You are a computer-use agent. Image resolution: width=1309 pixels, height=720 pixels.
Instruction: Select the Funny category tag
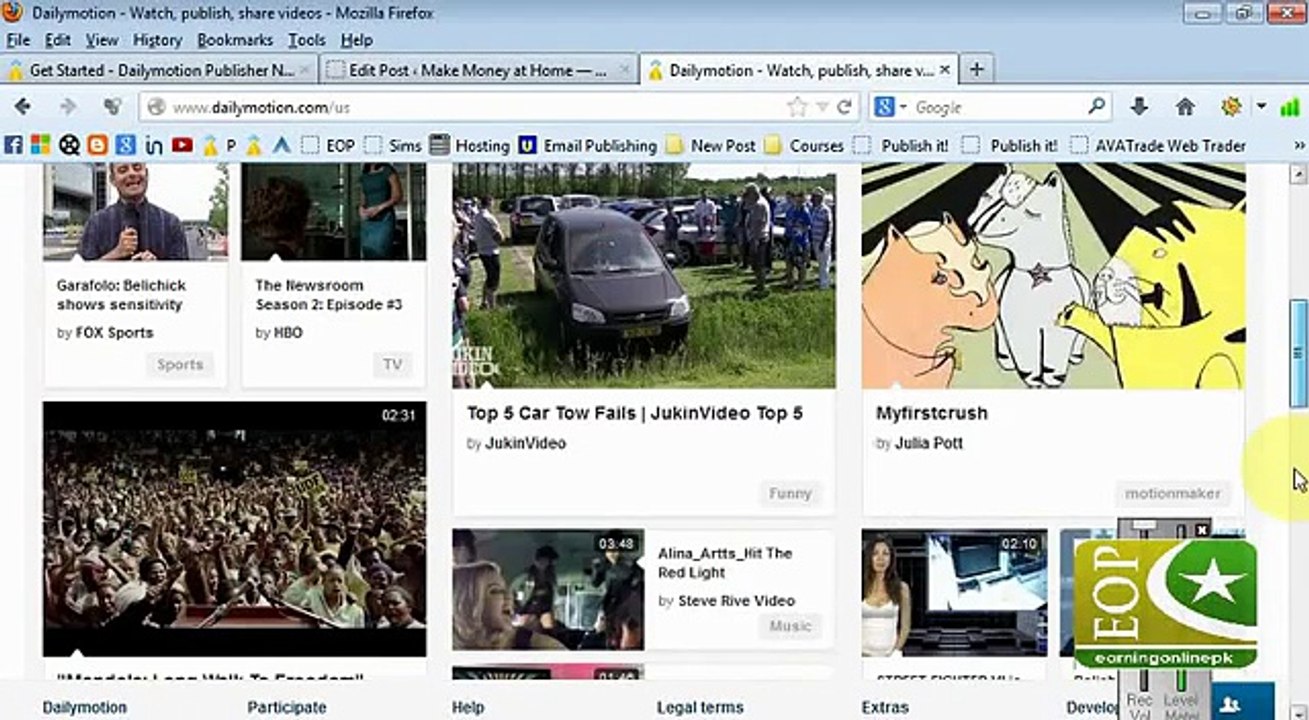[790, 493]
